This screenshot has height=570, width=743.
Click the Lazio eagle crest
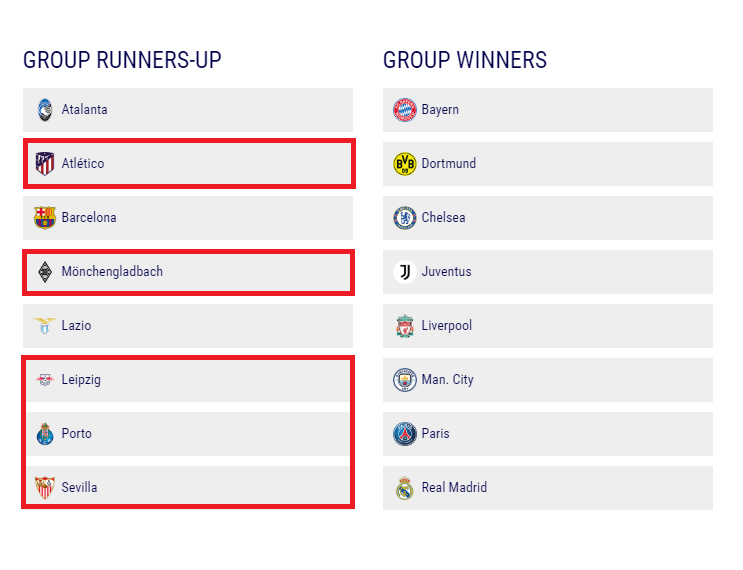(45, 326)
